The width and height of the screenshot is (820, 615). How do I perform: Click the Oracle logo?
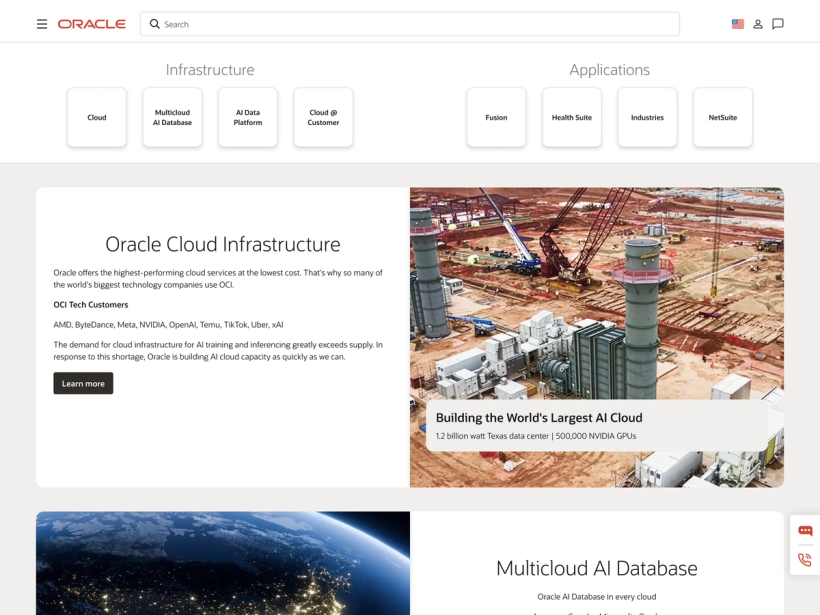click(92, 24)
